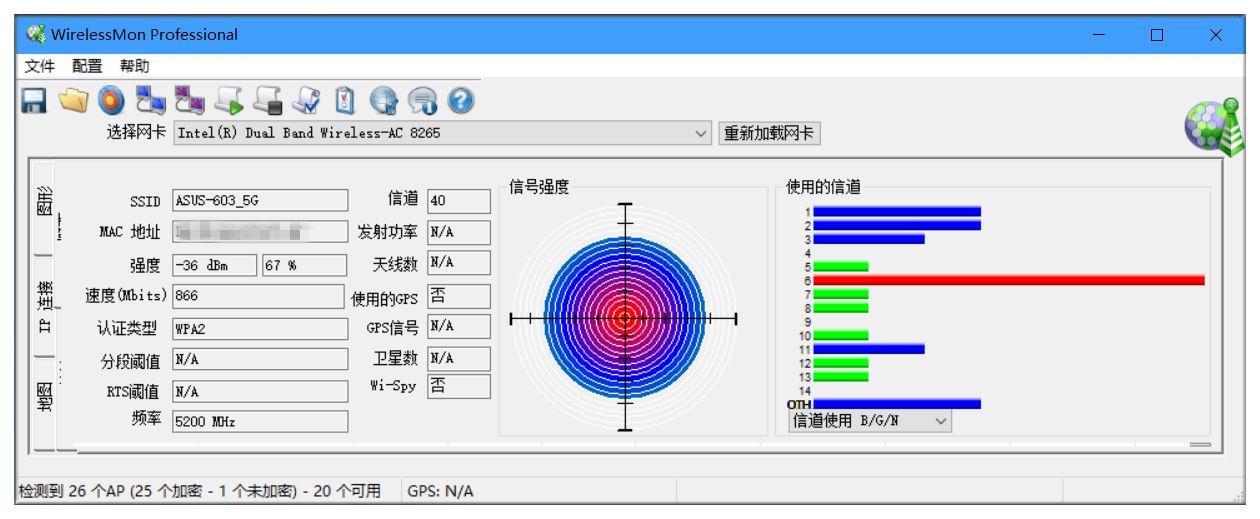Screen dimensions: 1260x519
Task: Click the red-blue target icon in toolbar
Action: click(110, 100)
